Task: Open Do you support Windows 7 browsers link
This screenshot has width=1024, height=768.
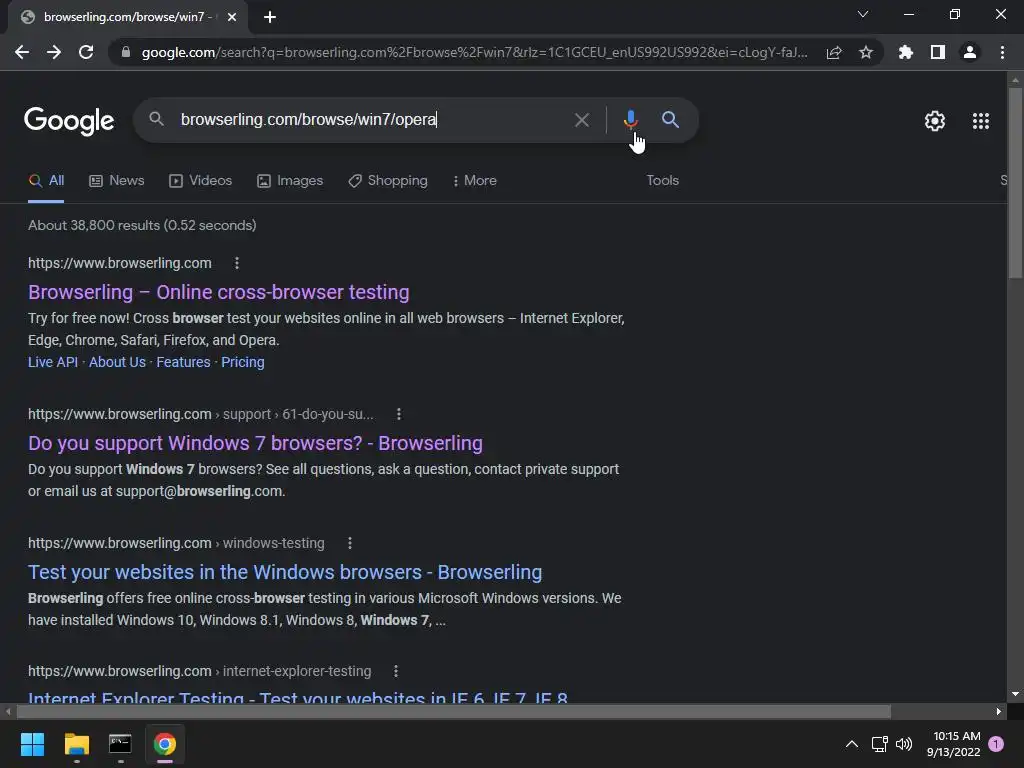Action: [x=255, y=443]
